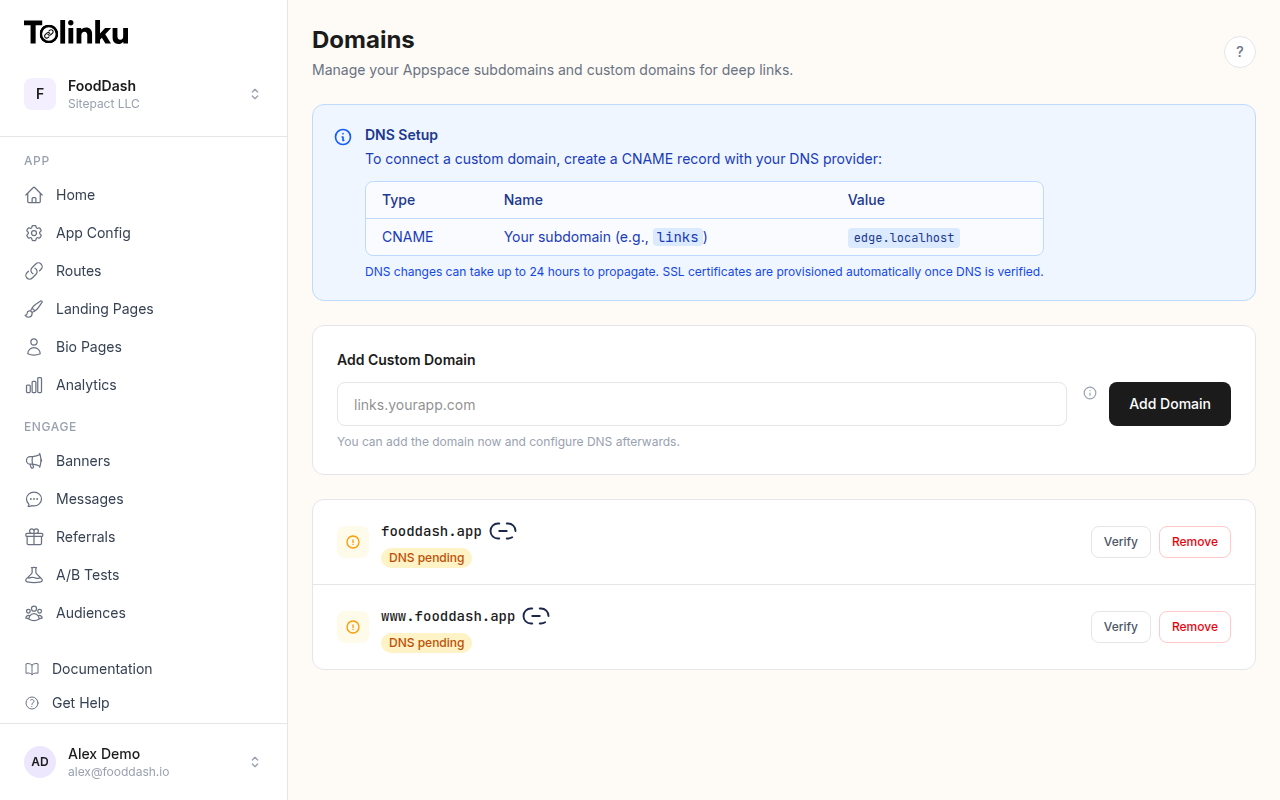
Task: Verify the fooddash.app domain
Action: tap(1120, 541)
